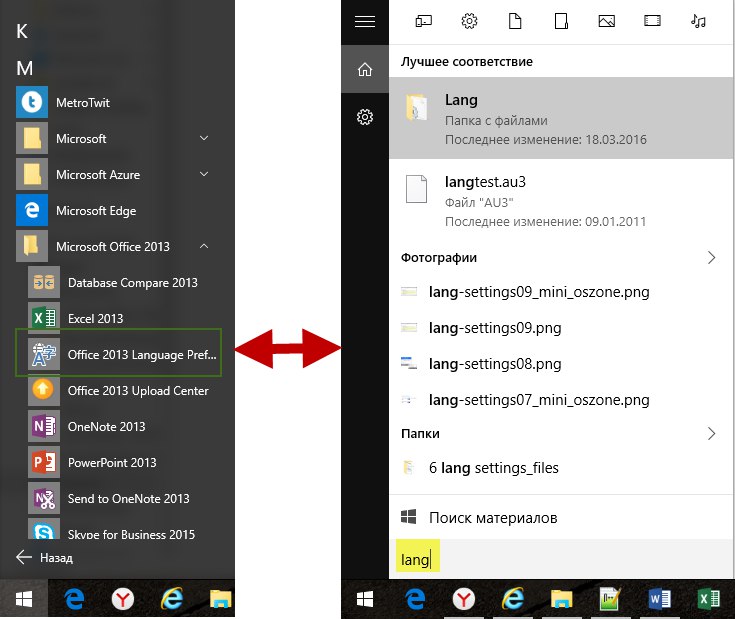Open the sidebar settings gear in search panel
735x619 pixels.
(x=365, y=117)
